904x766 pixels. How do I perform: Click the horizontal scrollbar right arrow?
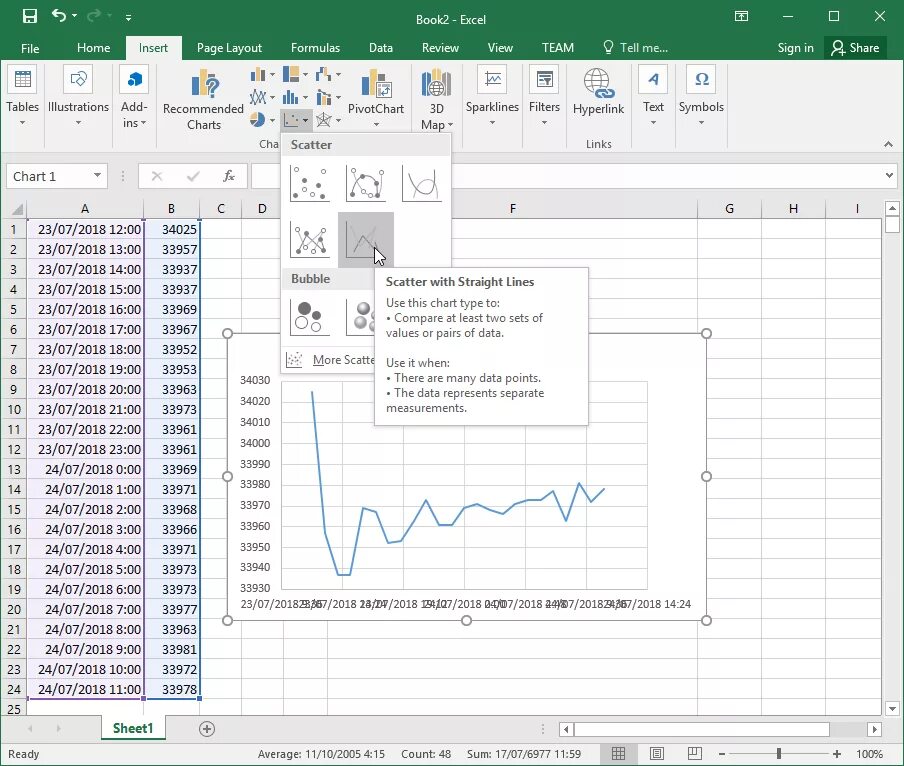pyautogui.click(x=875, y=730)
